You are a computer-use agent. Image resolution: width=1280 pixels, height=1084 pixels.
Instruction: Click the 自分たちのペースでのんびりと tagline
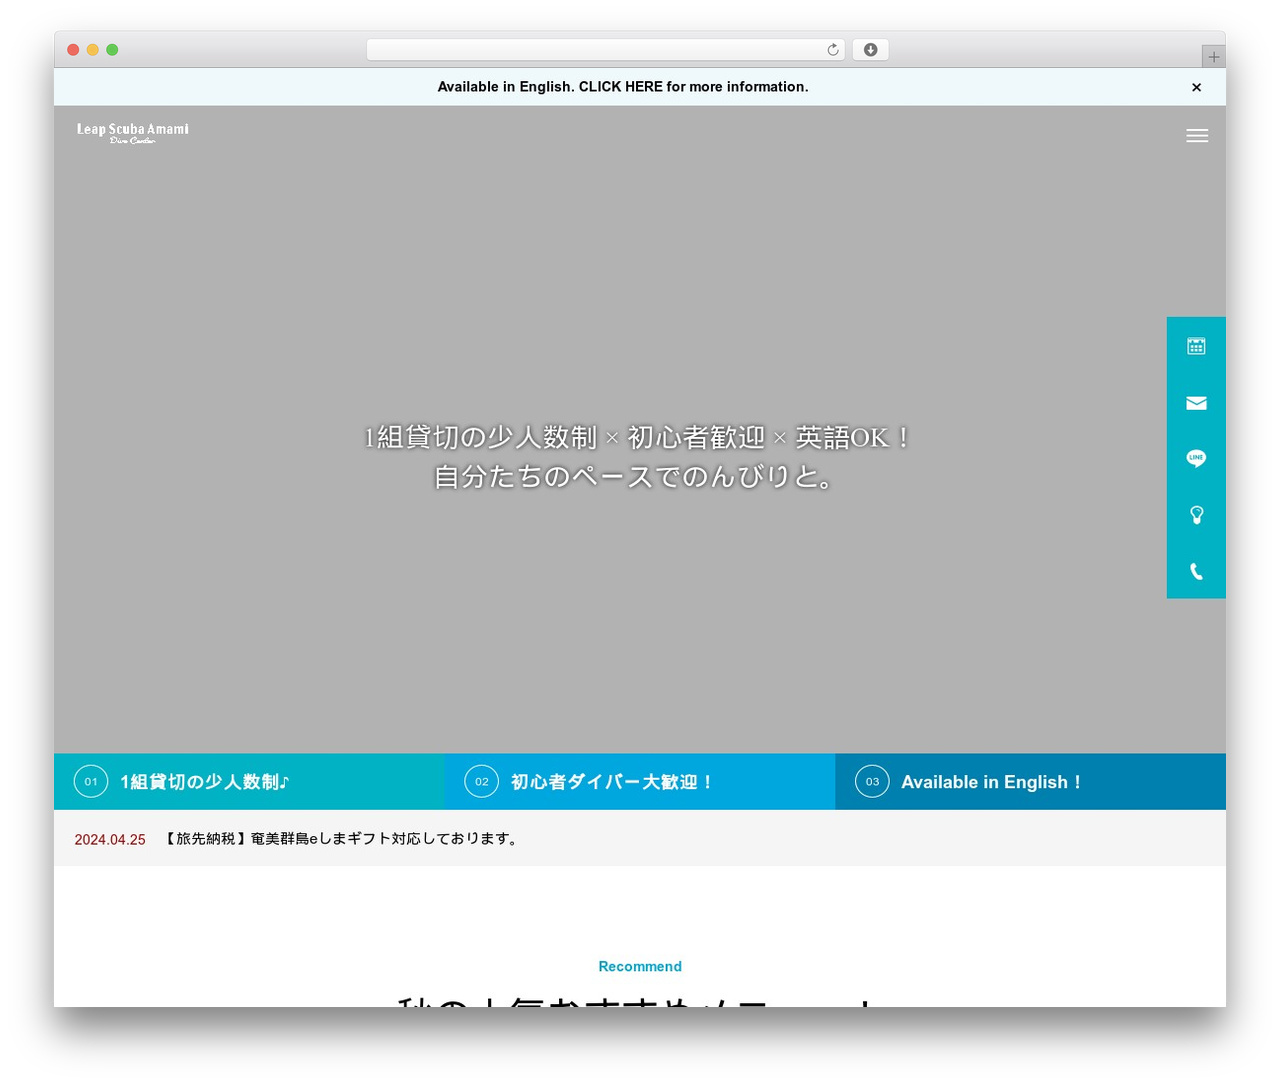coord(634,476)
